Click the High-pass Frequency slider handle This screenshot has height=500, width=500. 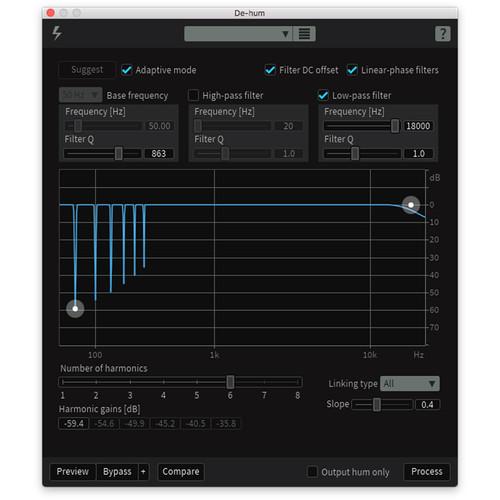pos(198,126)
